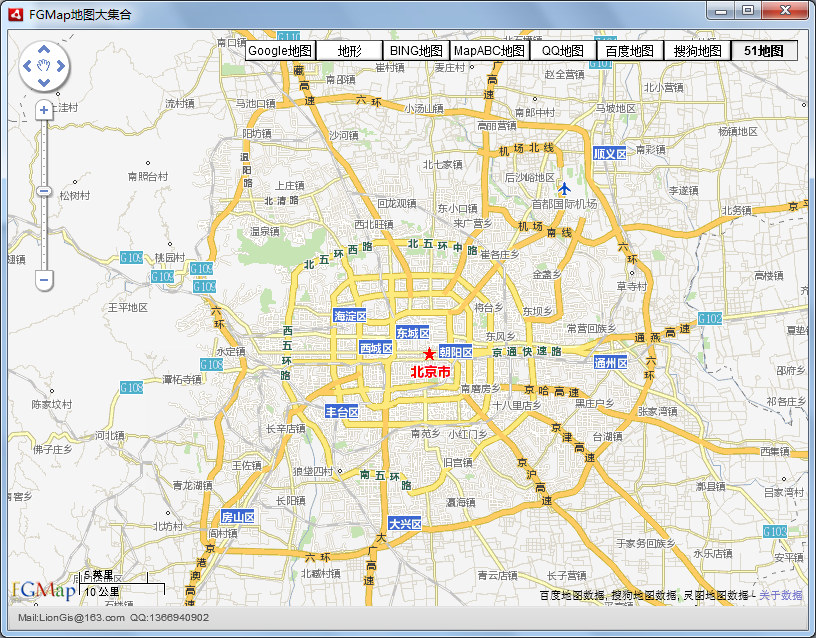The image size is (816, 638).
Task: Click the 北七家镇 town label
Action: pyautogui.click(x=443, y=164)
